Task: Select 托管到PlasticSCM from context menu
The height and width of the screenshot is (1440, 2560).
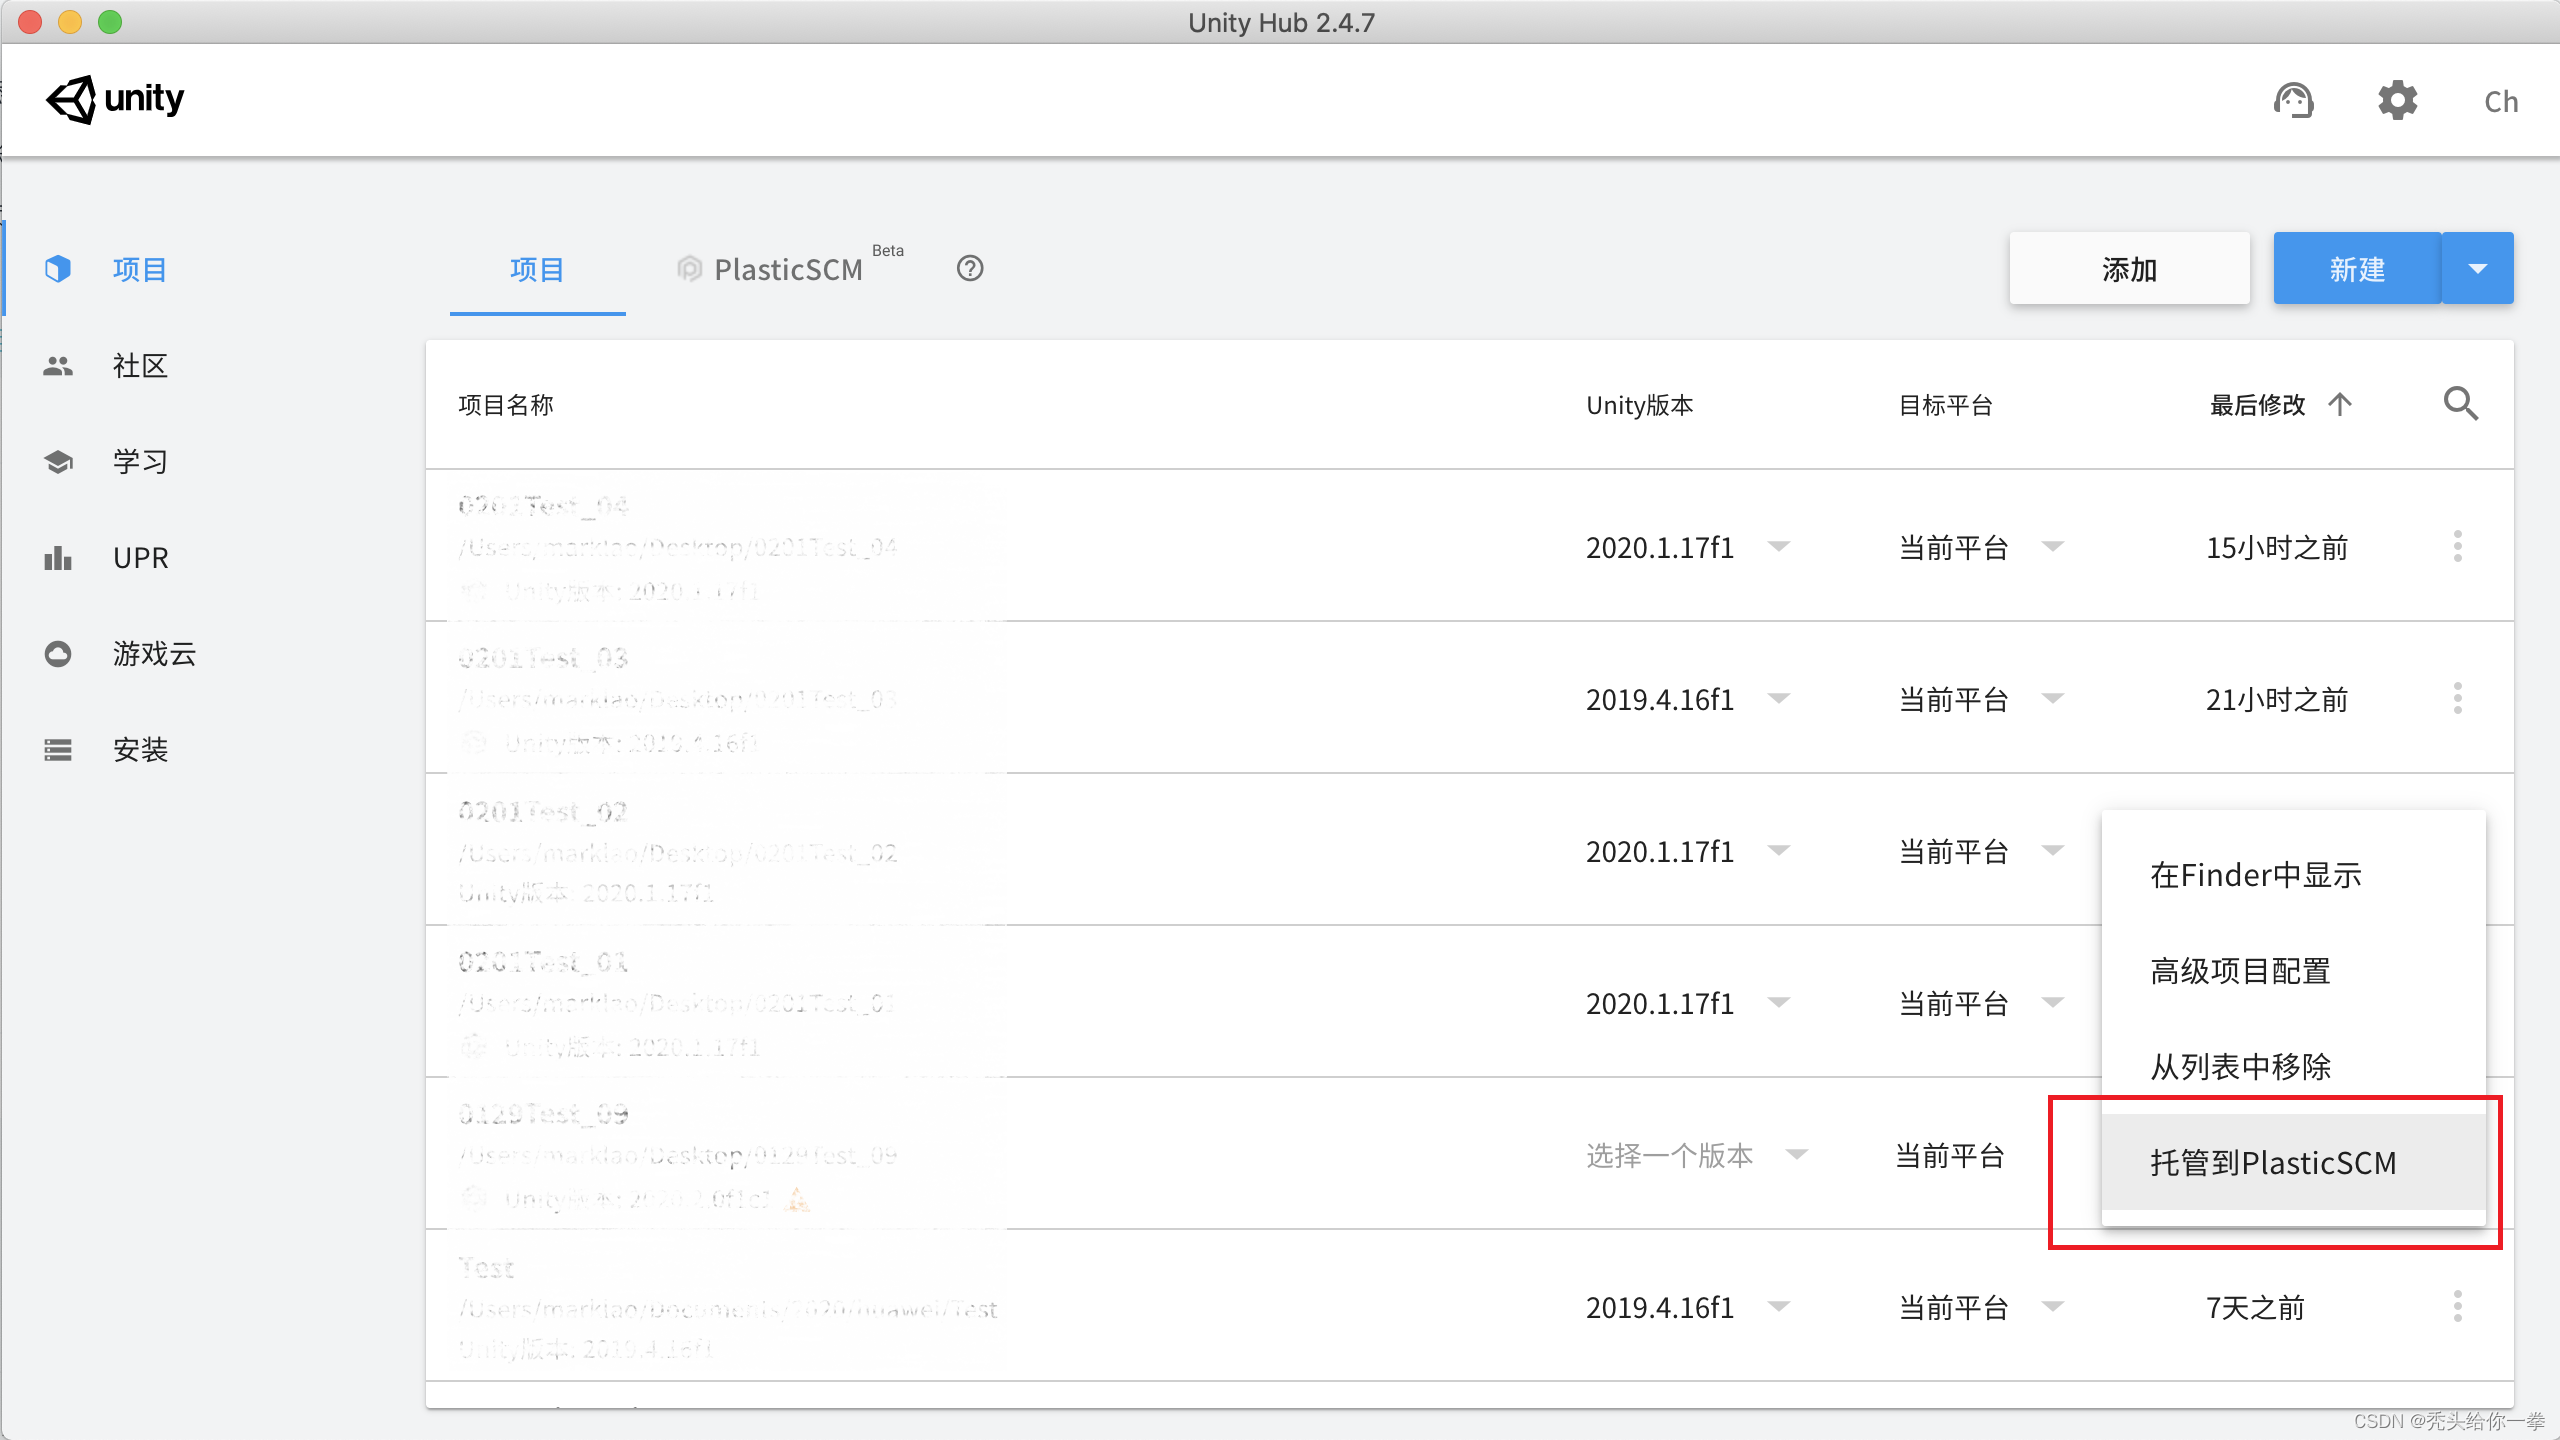Action: click(x=2273, y=1163)
